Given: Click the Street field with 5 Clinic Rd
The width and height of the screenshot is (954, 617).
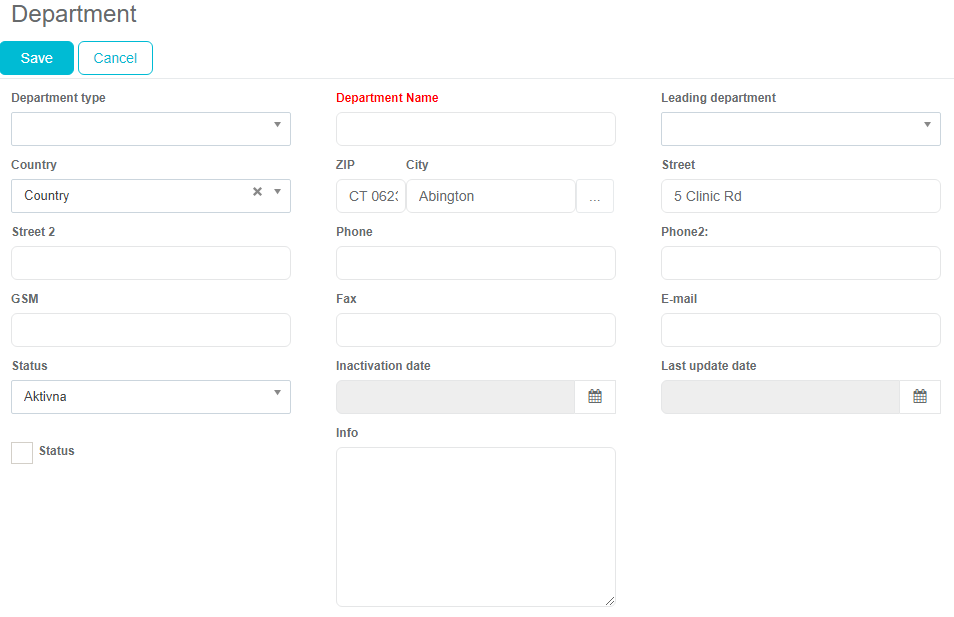Looking at the screenshot, I should [x=800, y=197].
